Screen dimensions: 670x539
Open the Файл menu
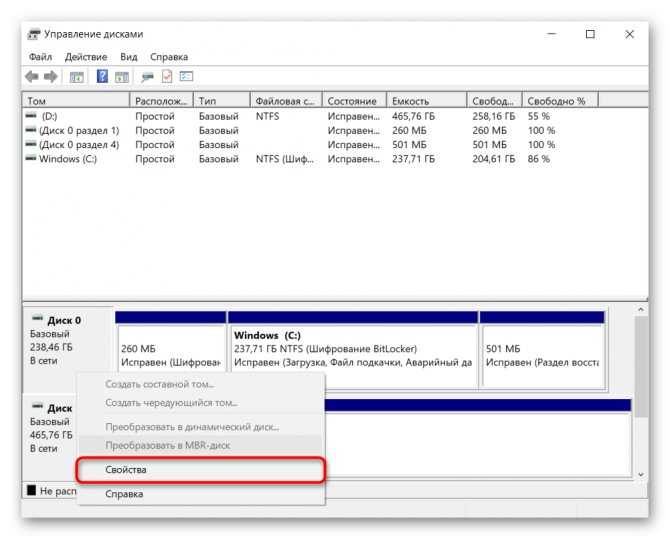click(x=41, y=57)
